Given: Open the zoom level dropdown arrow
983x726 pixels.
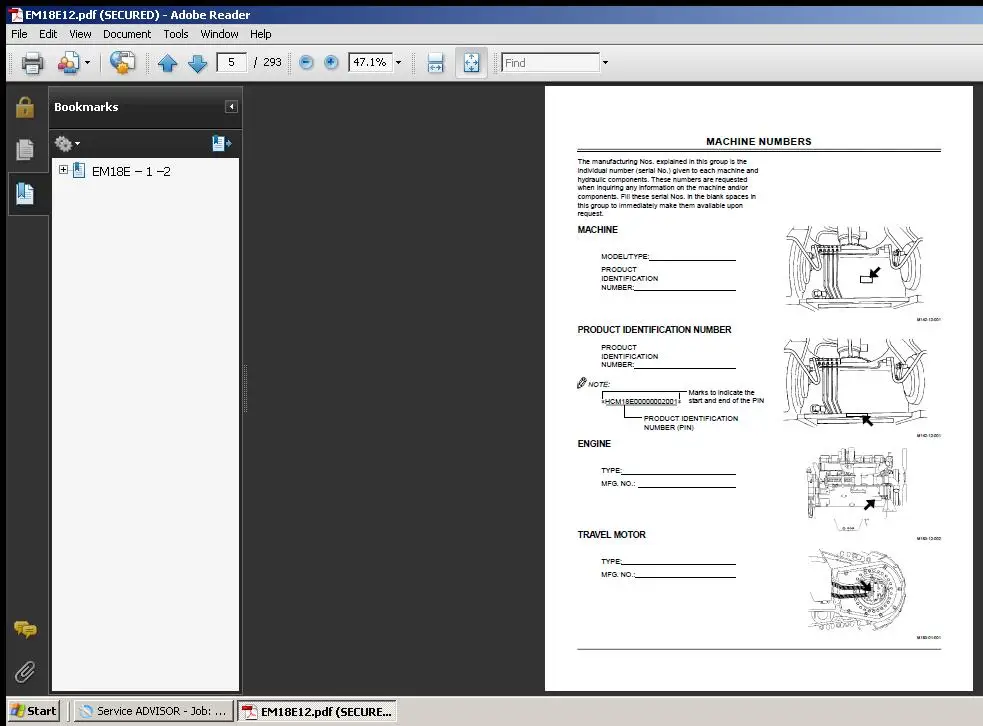Looking at the screenshot, I should tap(398, 62).
